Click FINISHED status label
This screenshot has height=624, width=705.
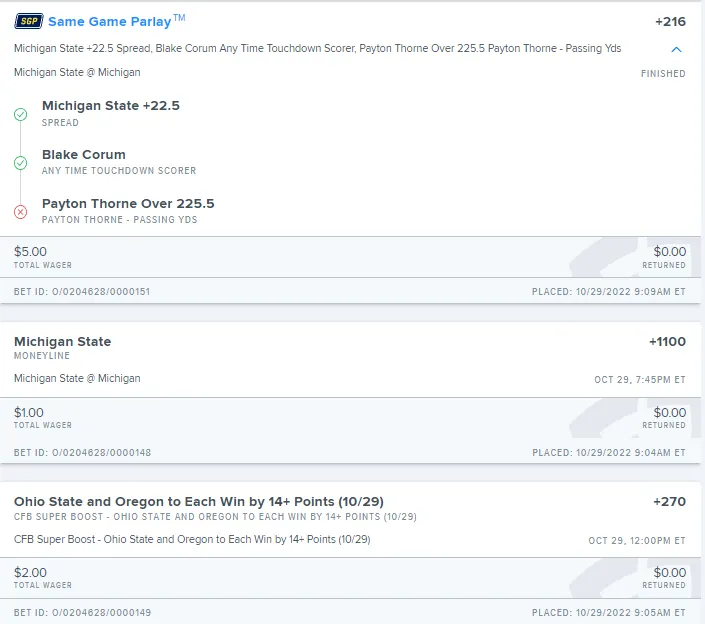[663, 74]
